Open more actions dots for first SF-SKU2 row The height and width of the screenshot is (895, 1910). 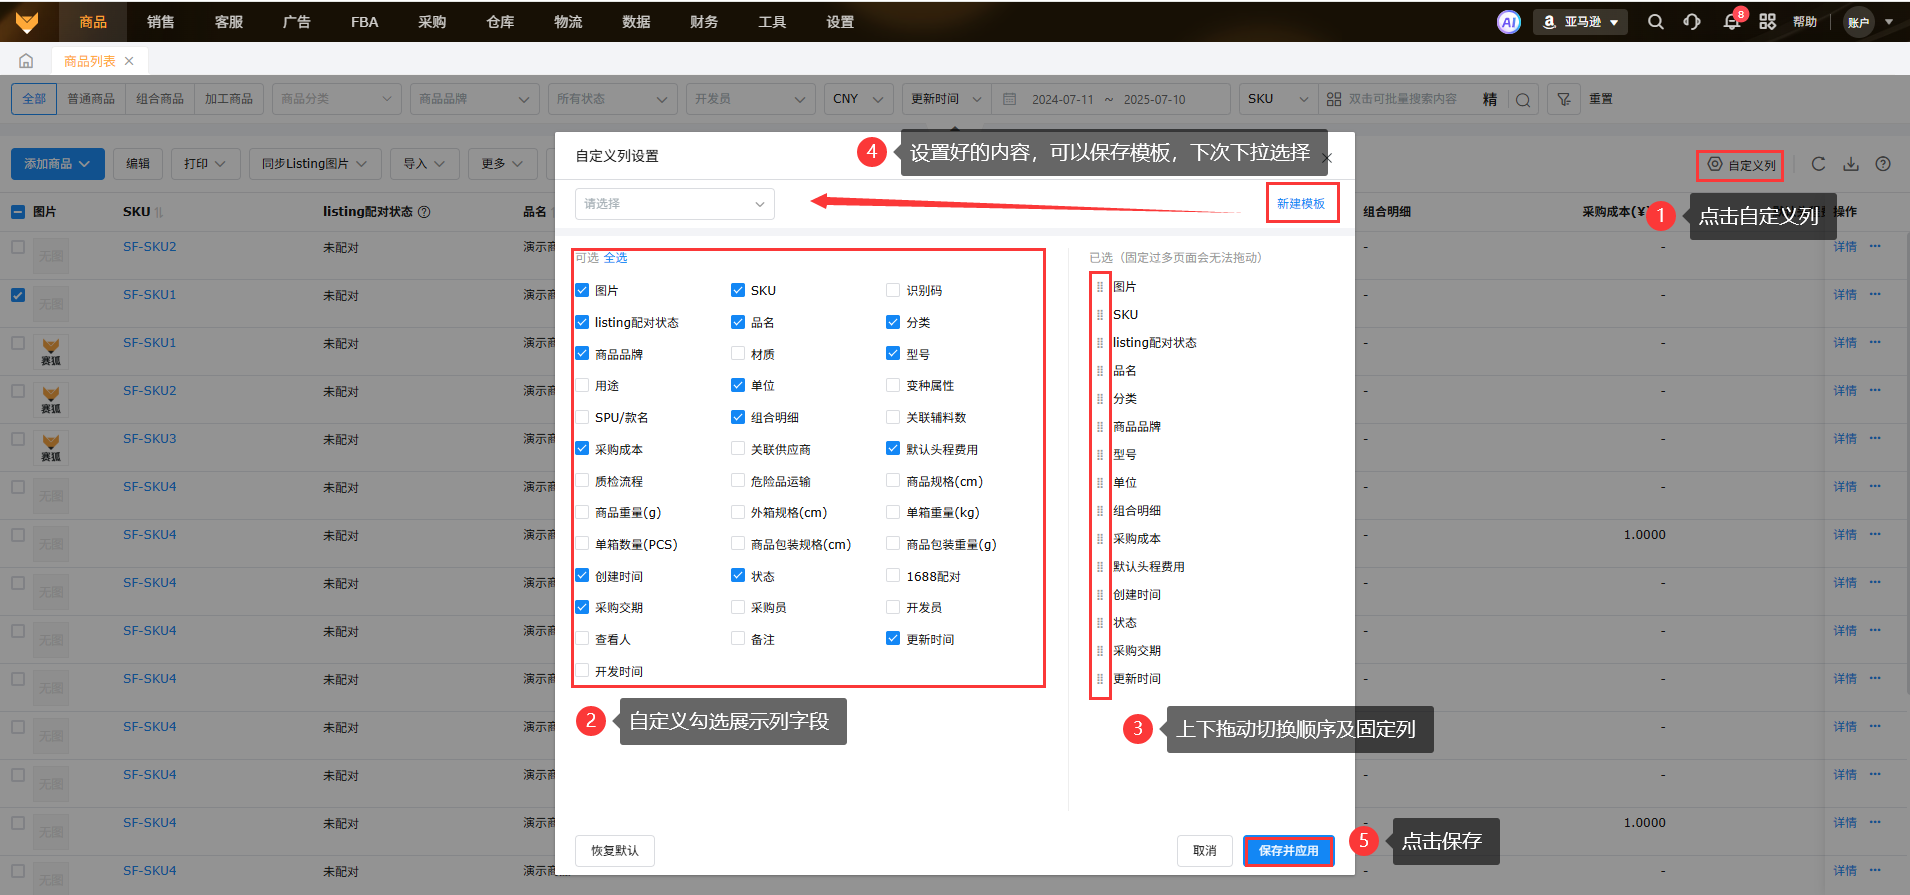(1875, 246)
